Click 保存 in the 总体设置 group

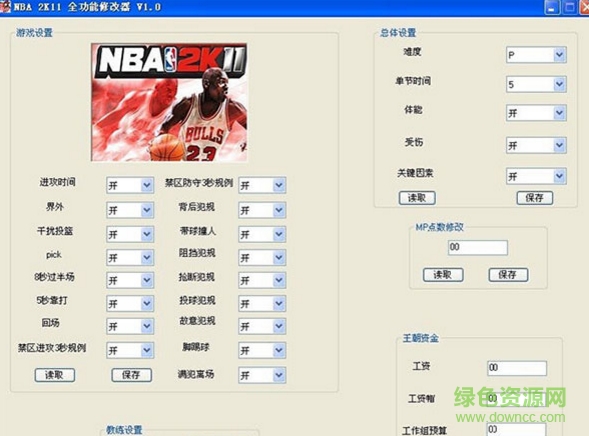pos(535,198)
